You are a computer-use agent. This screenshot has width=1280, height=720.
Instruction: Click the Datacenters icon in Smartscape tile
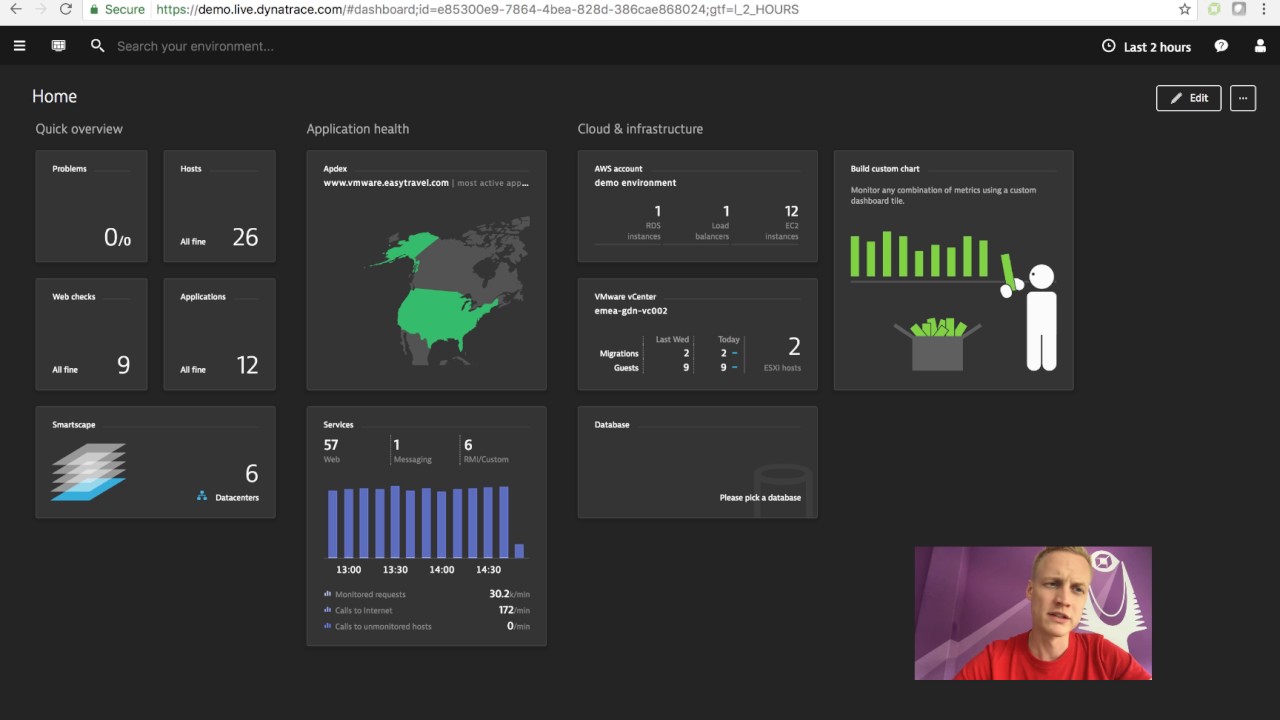[x=202, y=496]
